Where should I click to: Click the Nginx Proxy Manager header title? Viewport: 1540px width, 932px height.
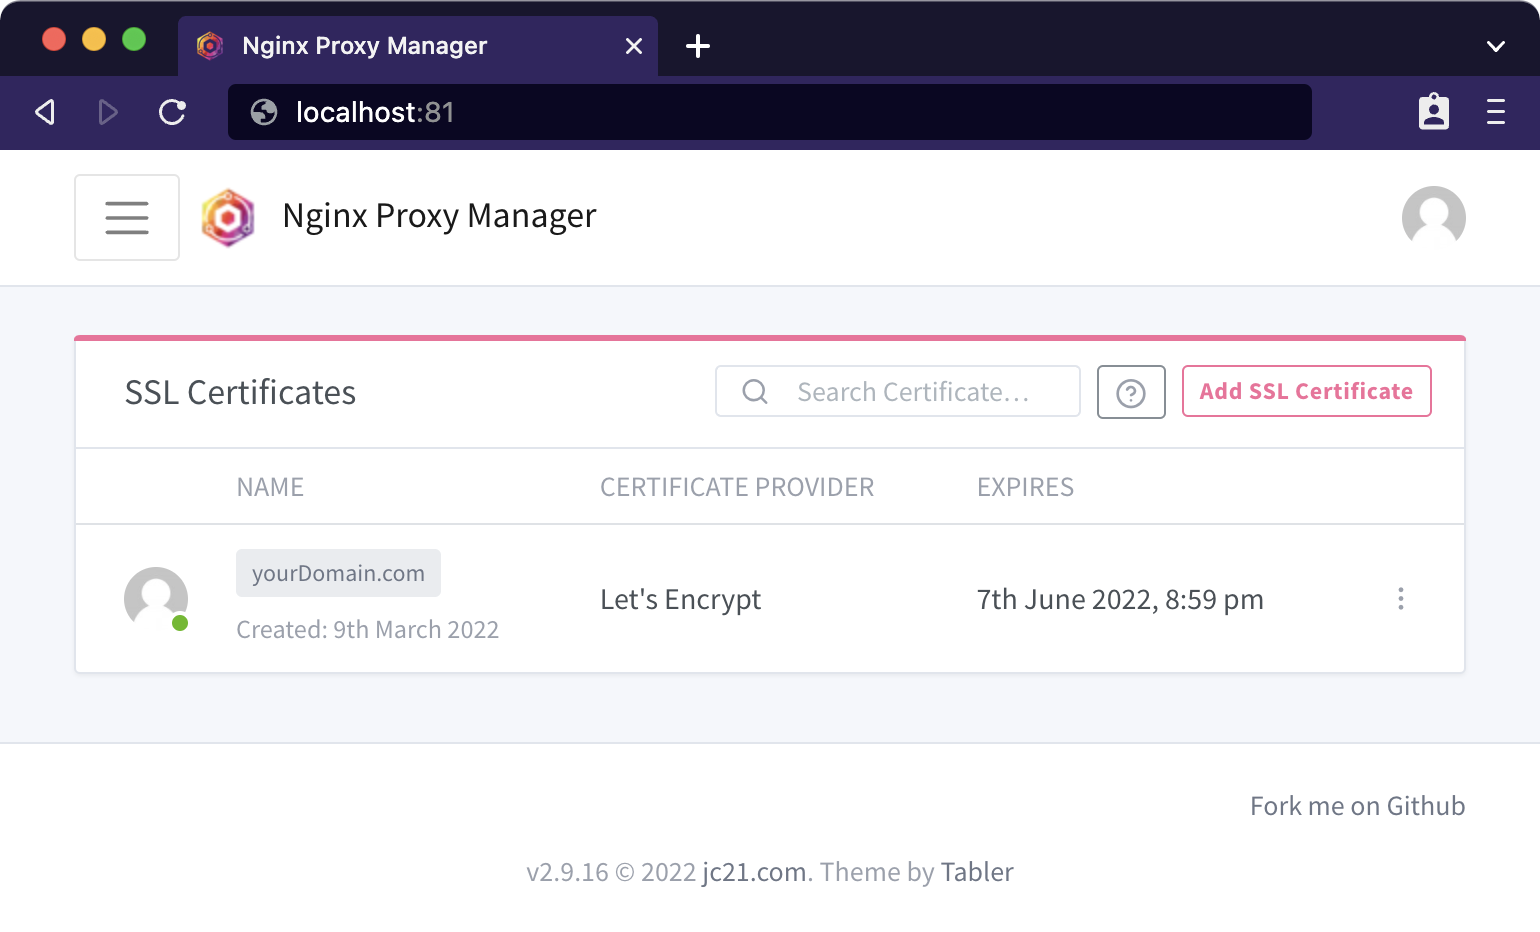coord(439,216)
